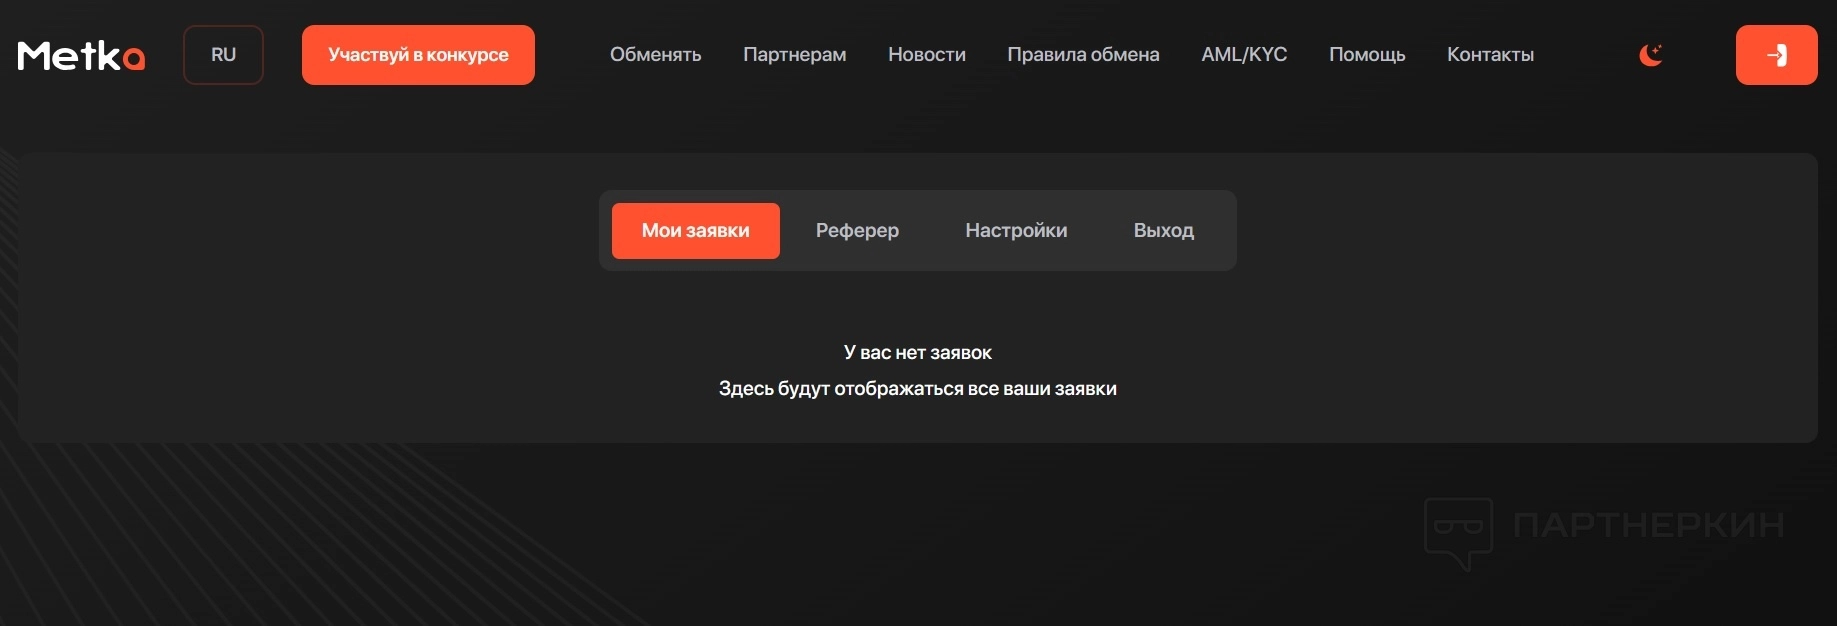Click the Metka logo
This screenshot has width=1837, height=626.
pos(81,56)
